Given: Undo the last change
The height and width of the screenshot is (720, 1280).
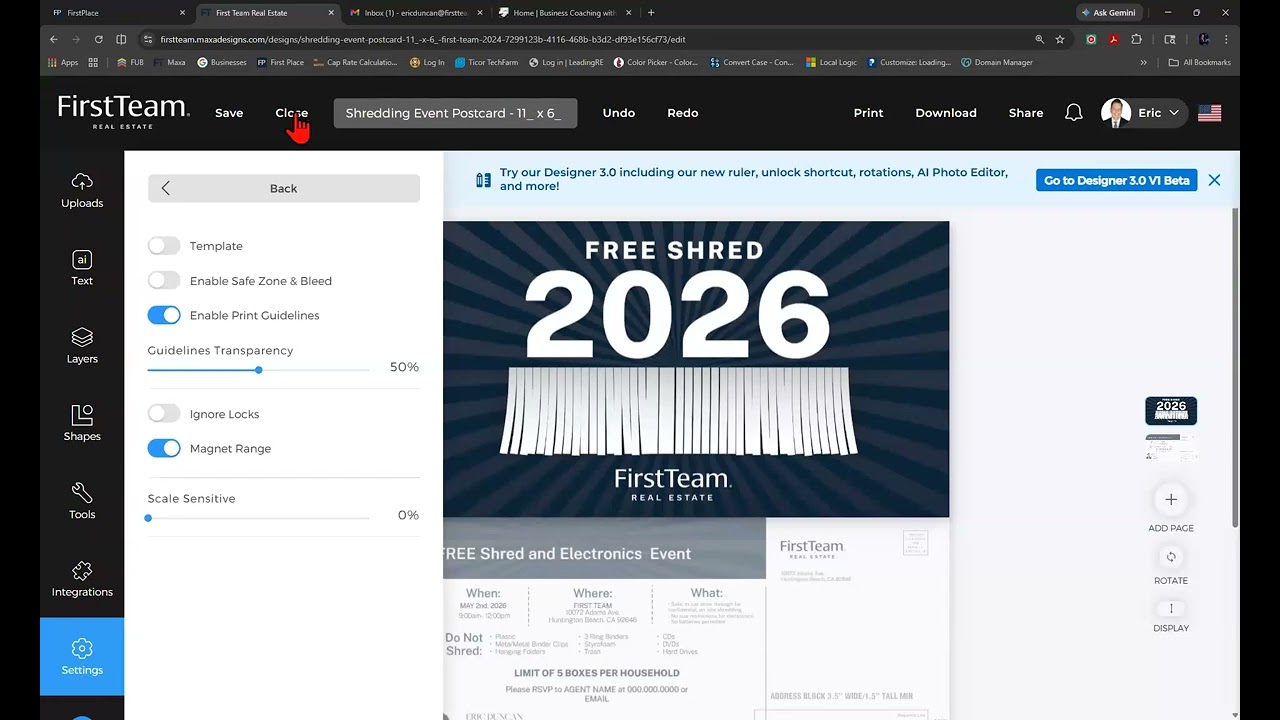Looking at the screenshot, I should pyautogui.click(x=619, y=113).
